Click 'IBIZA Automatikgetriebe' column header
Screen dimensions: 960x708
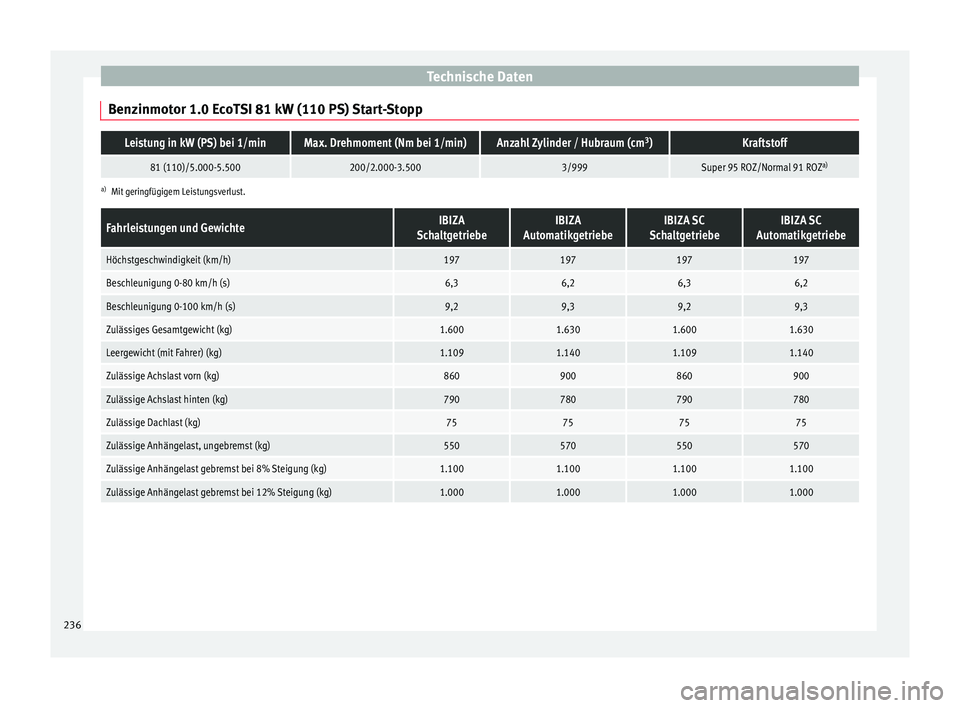(x=568, y=228)
